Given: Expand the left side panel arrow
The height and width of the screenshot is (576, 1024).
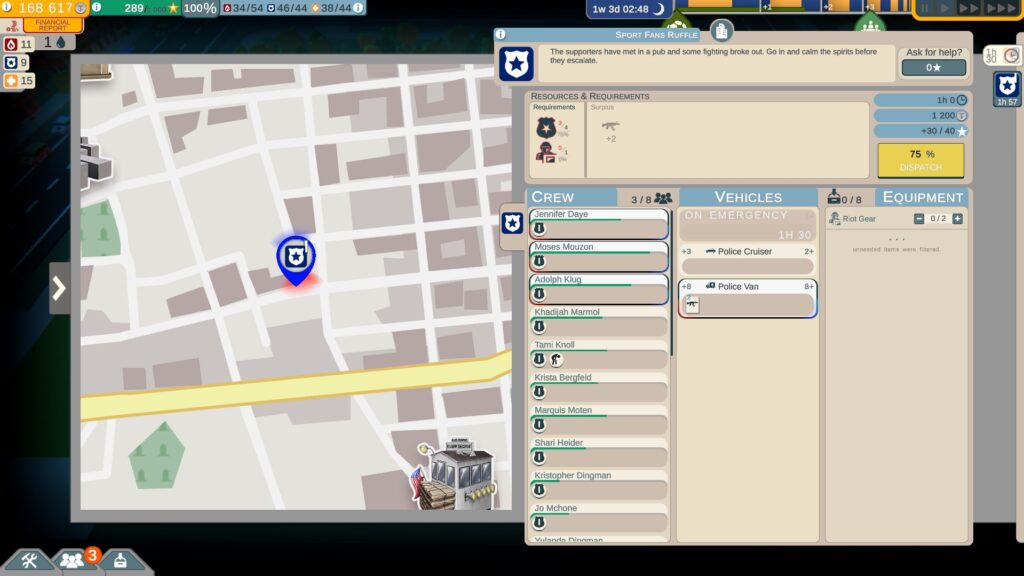Looking at the screenshot, I should pyautogui.click(x=59, y=288).
